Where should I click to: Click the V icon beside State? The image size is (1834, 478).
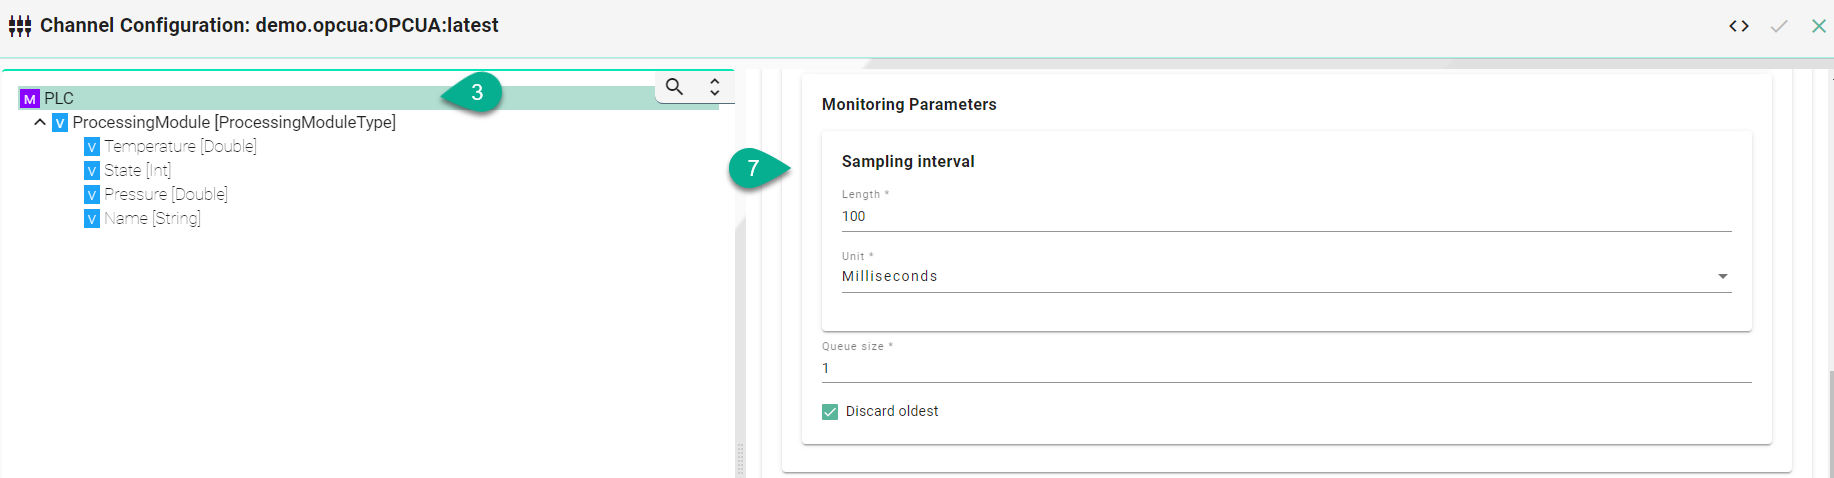(x=92, y=171)
